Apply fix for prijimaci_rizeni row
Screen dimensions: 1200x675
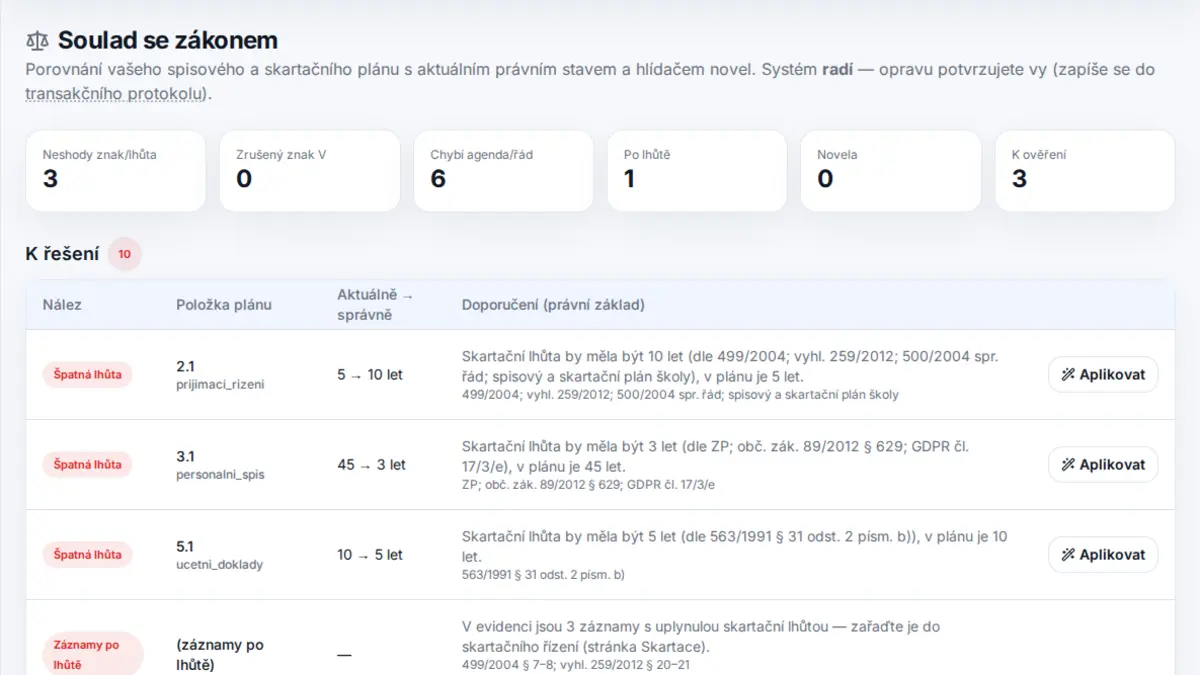click(x=1103, y=375)
